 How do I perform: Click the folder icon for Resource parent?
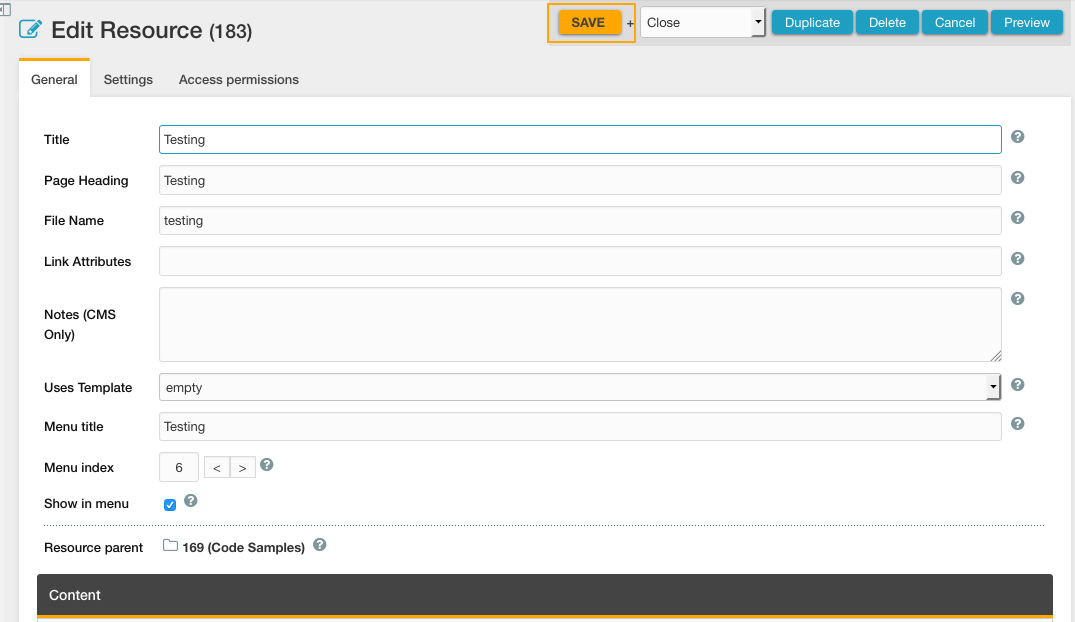tap(170, 546)
